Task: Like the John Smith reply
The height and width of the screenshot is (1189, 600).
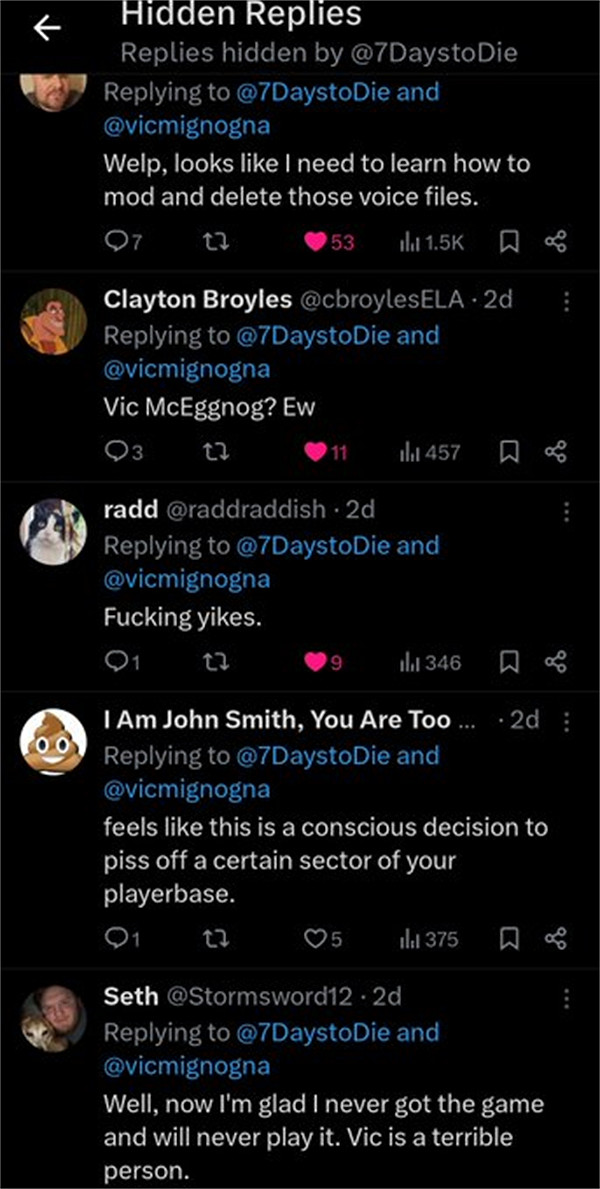Action: click(x=315, y=938)
